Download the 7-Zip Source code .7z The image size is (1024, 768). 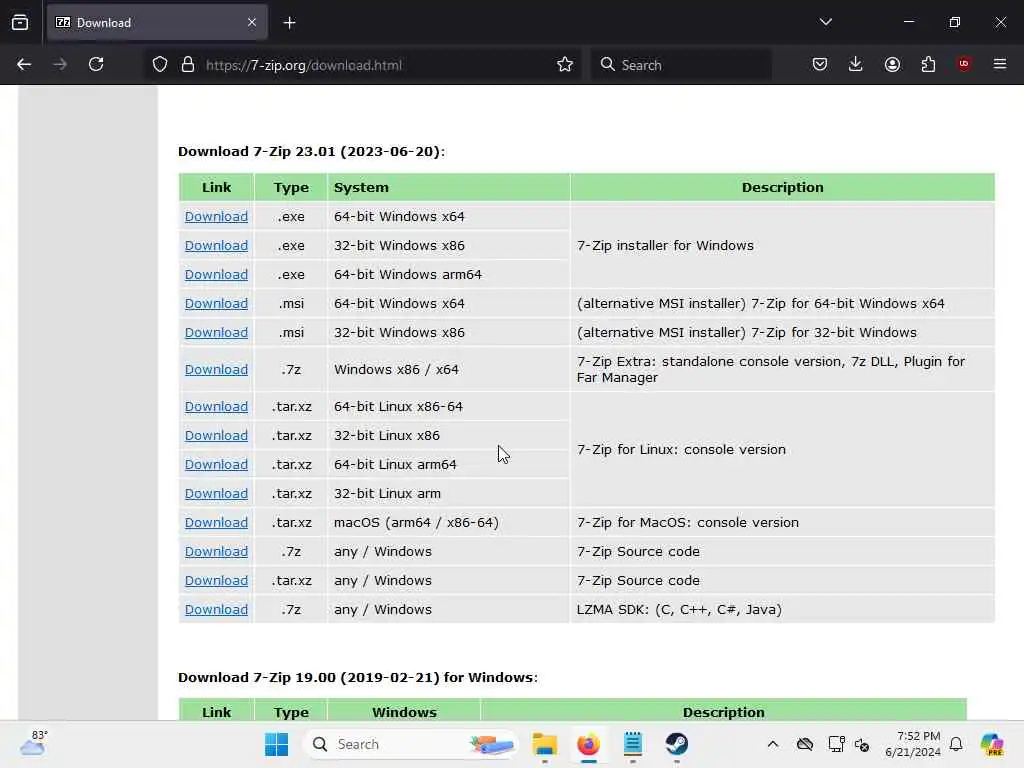[x=216, y=552]
